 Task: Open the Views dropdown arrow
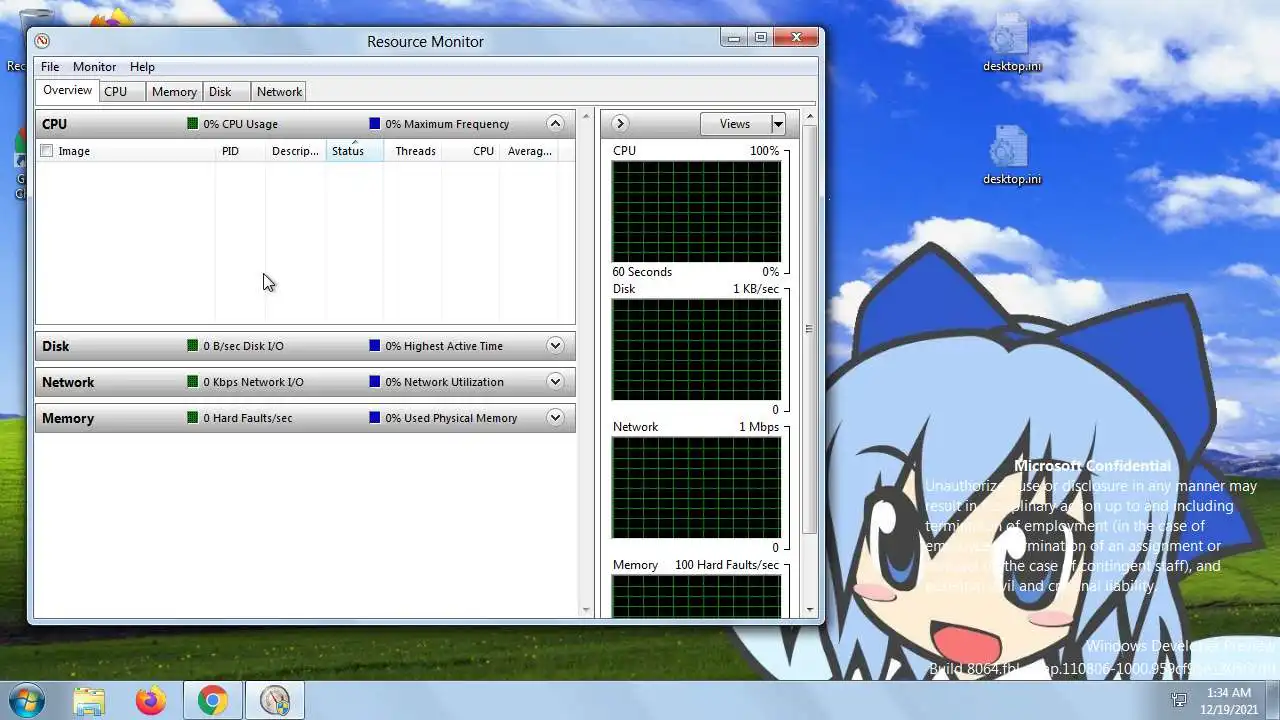coord(778,124)
